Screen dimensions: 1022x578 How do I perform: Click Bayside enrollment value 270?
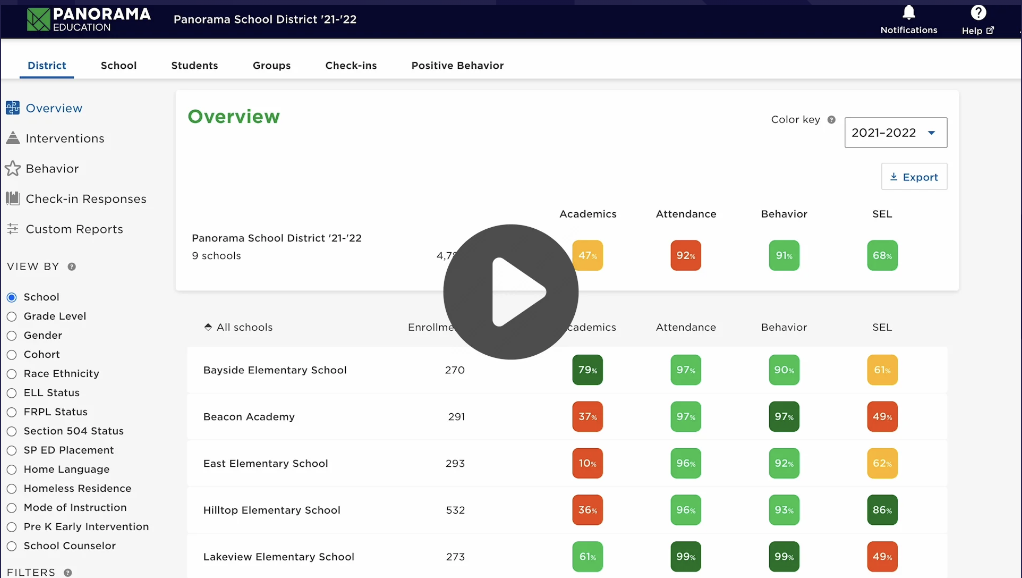455,370
